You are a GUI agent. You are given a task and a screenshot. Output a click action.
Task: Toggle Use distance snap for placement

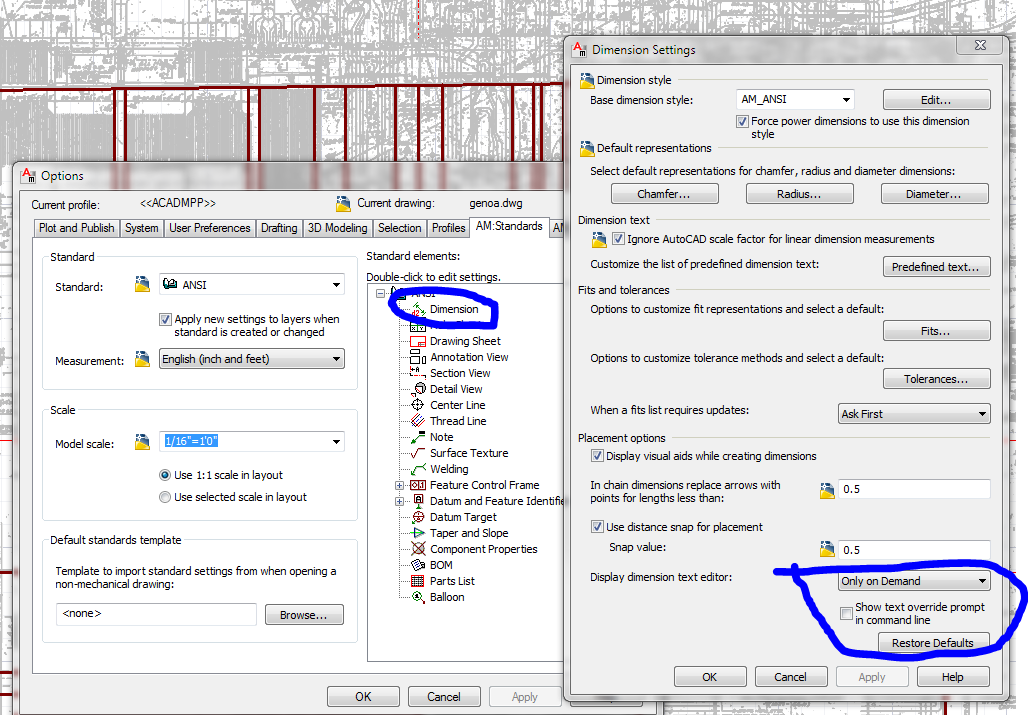coord(597,526)
